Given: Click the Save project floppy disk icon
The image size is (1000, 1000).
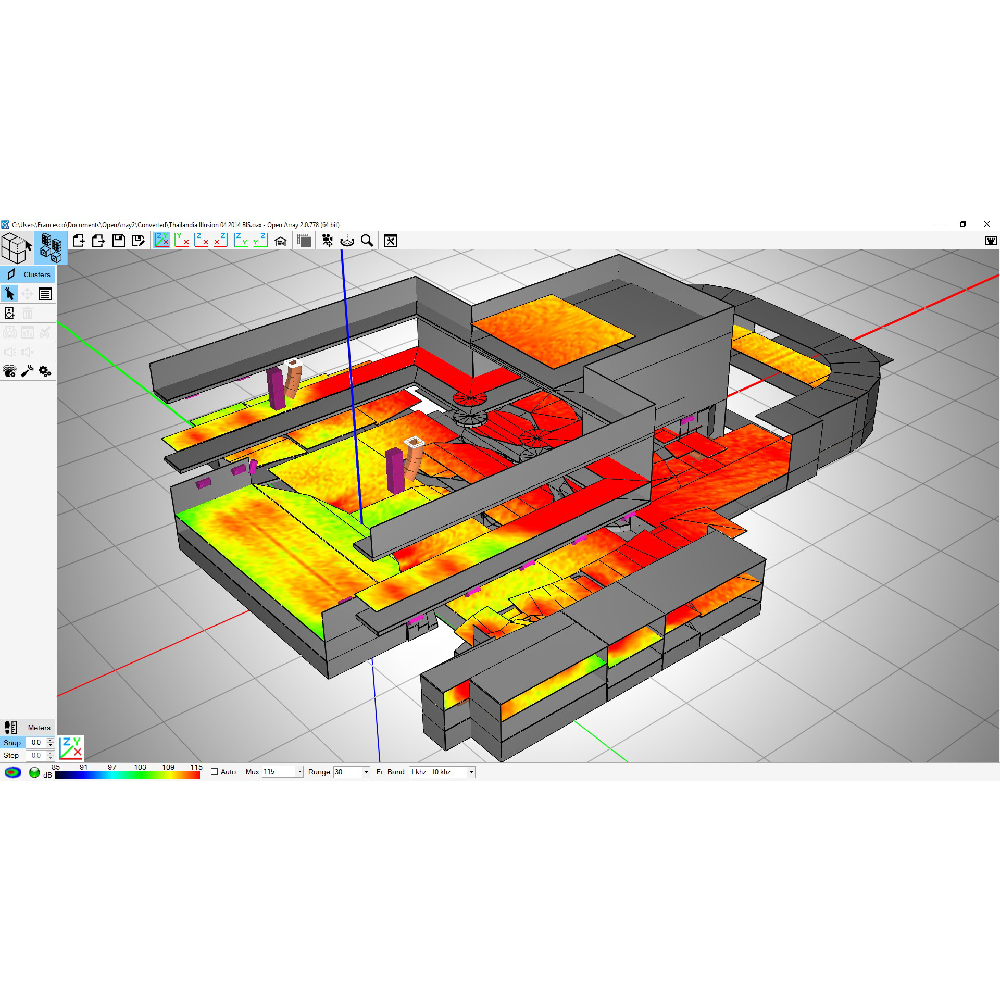Looking at the screenshot, I should 119,240.
